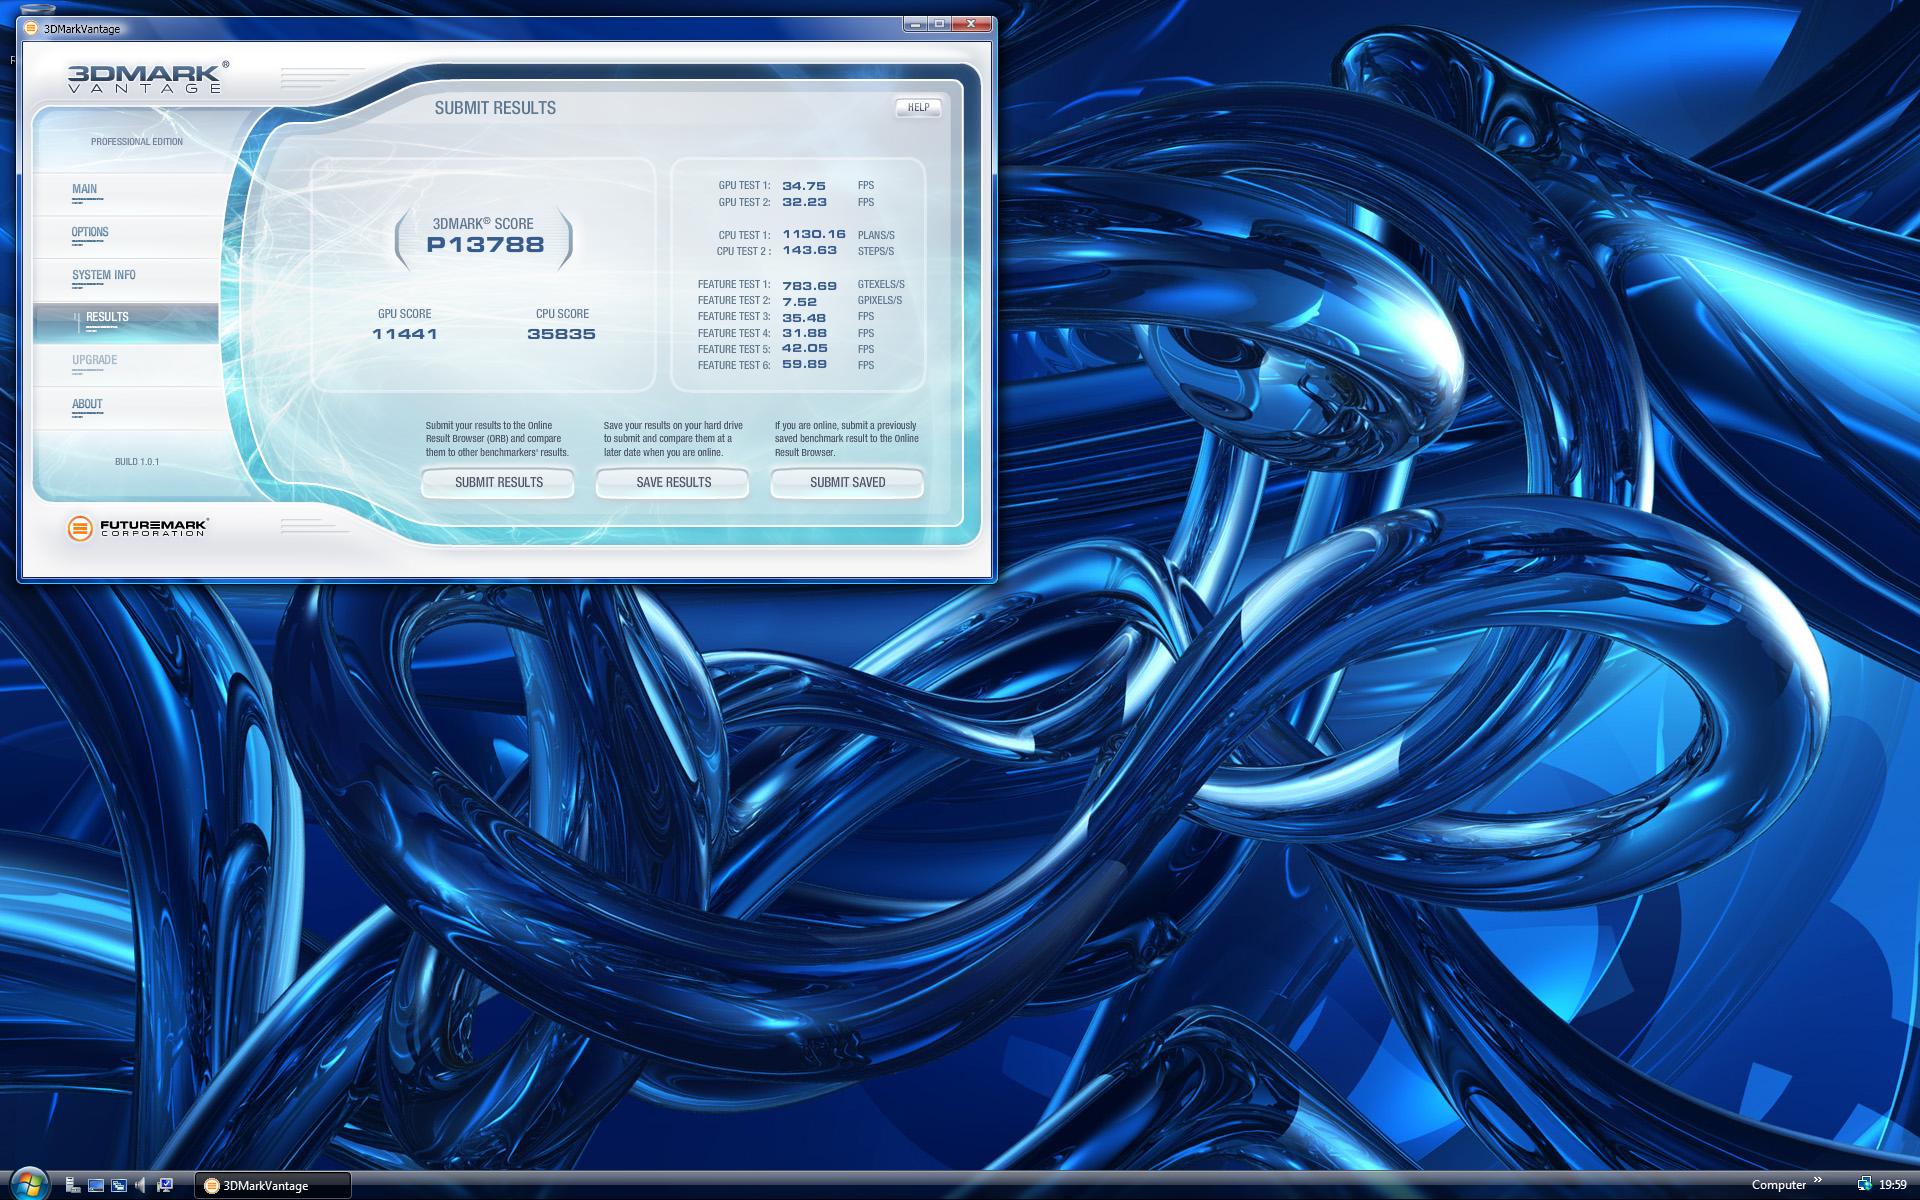Open the SYSTEM INFO section
This screenshot has height=1200, width=1920.
126,279
